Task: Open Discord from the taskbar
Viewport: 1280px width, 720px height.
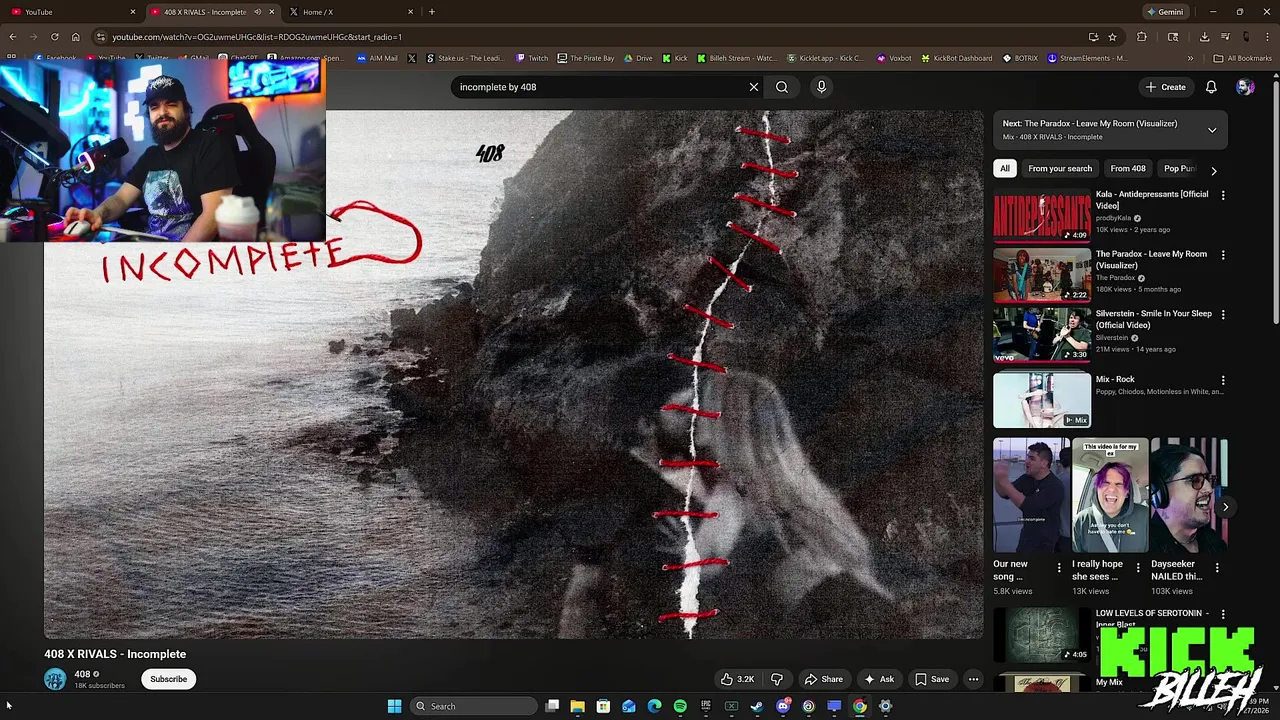Action: point(783,706)
